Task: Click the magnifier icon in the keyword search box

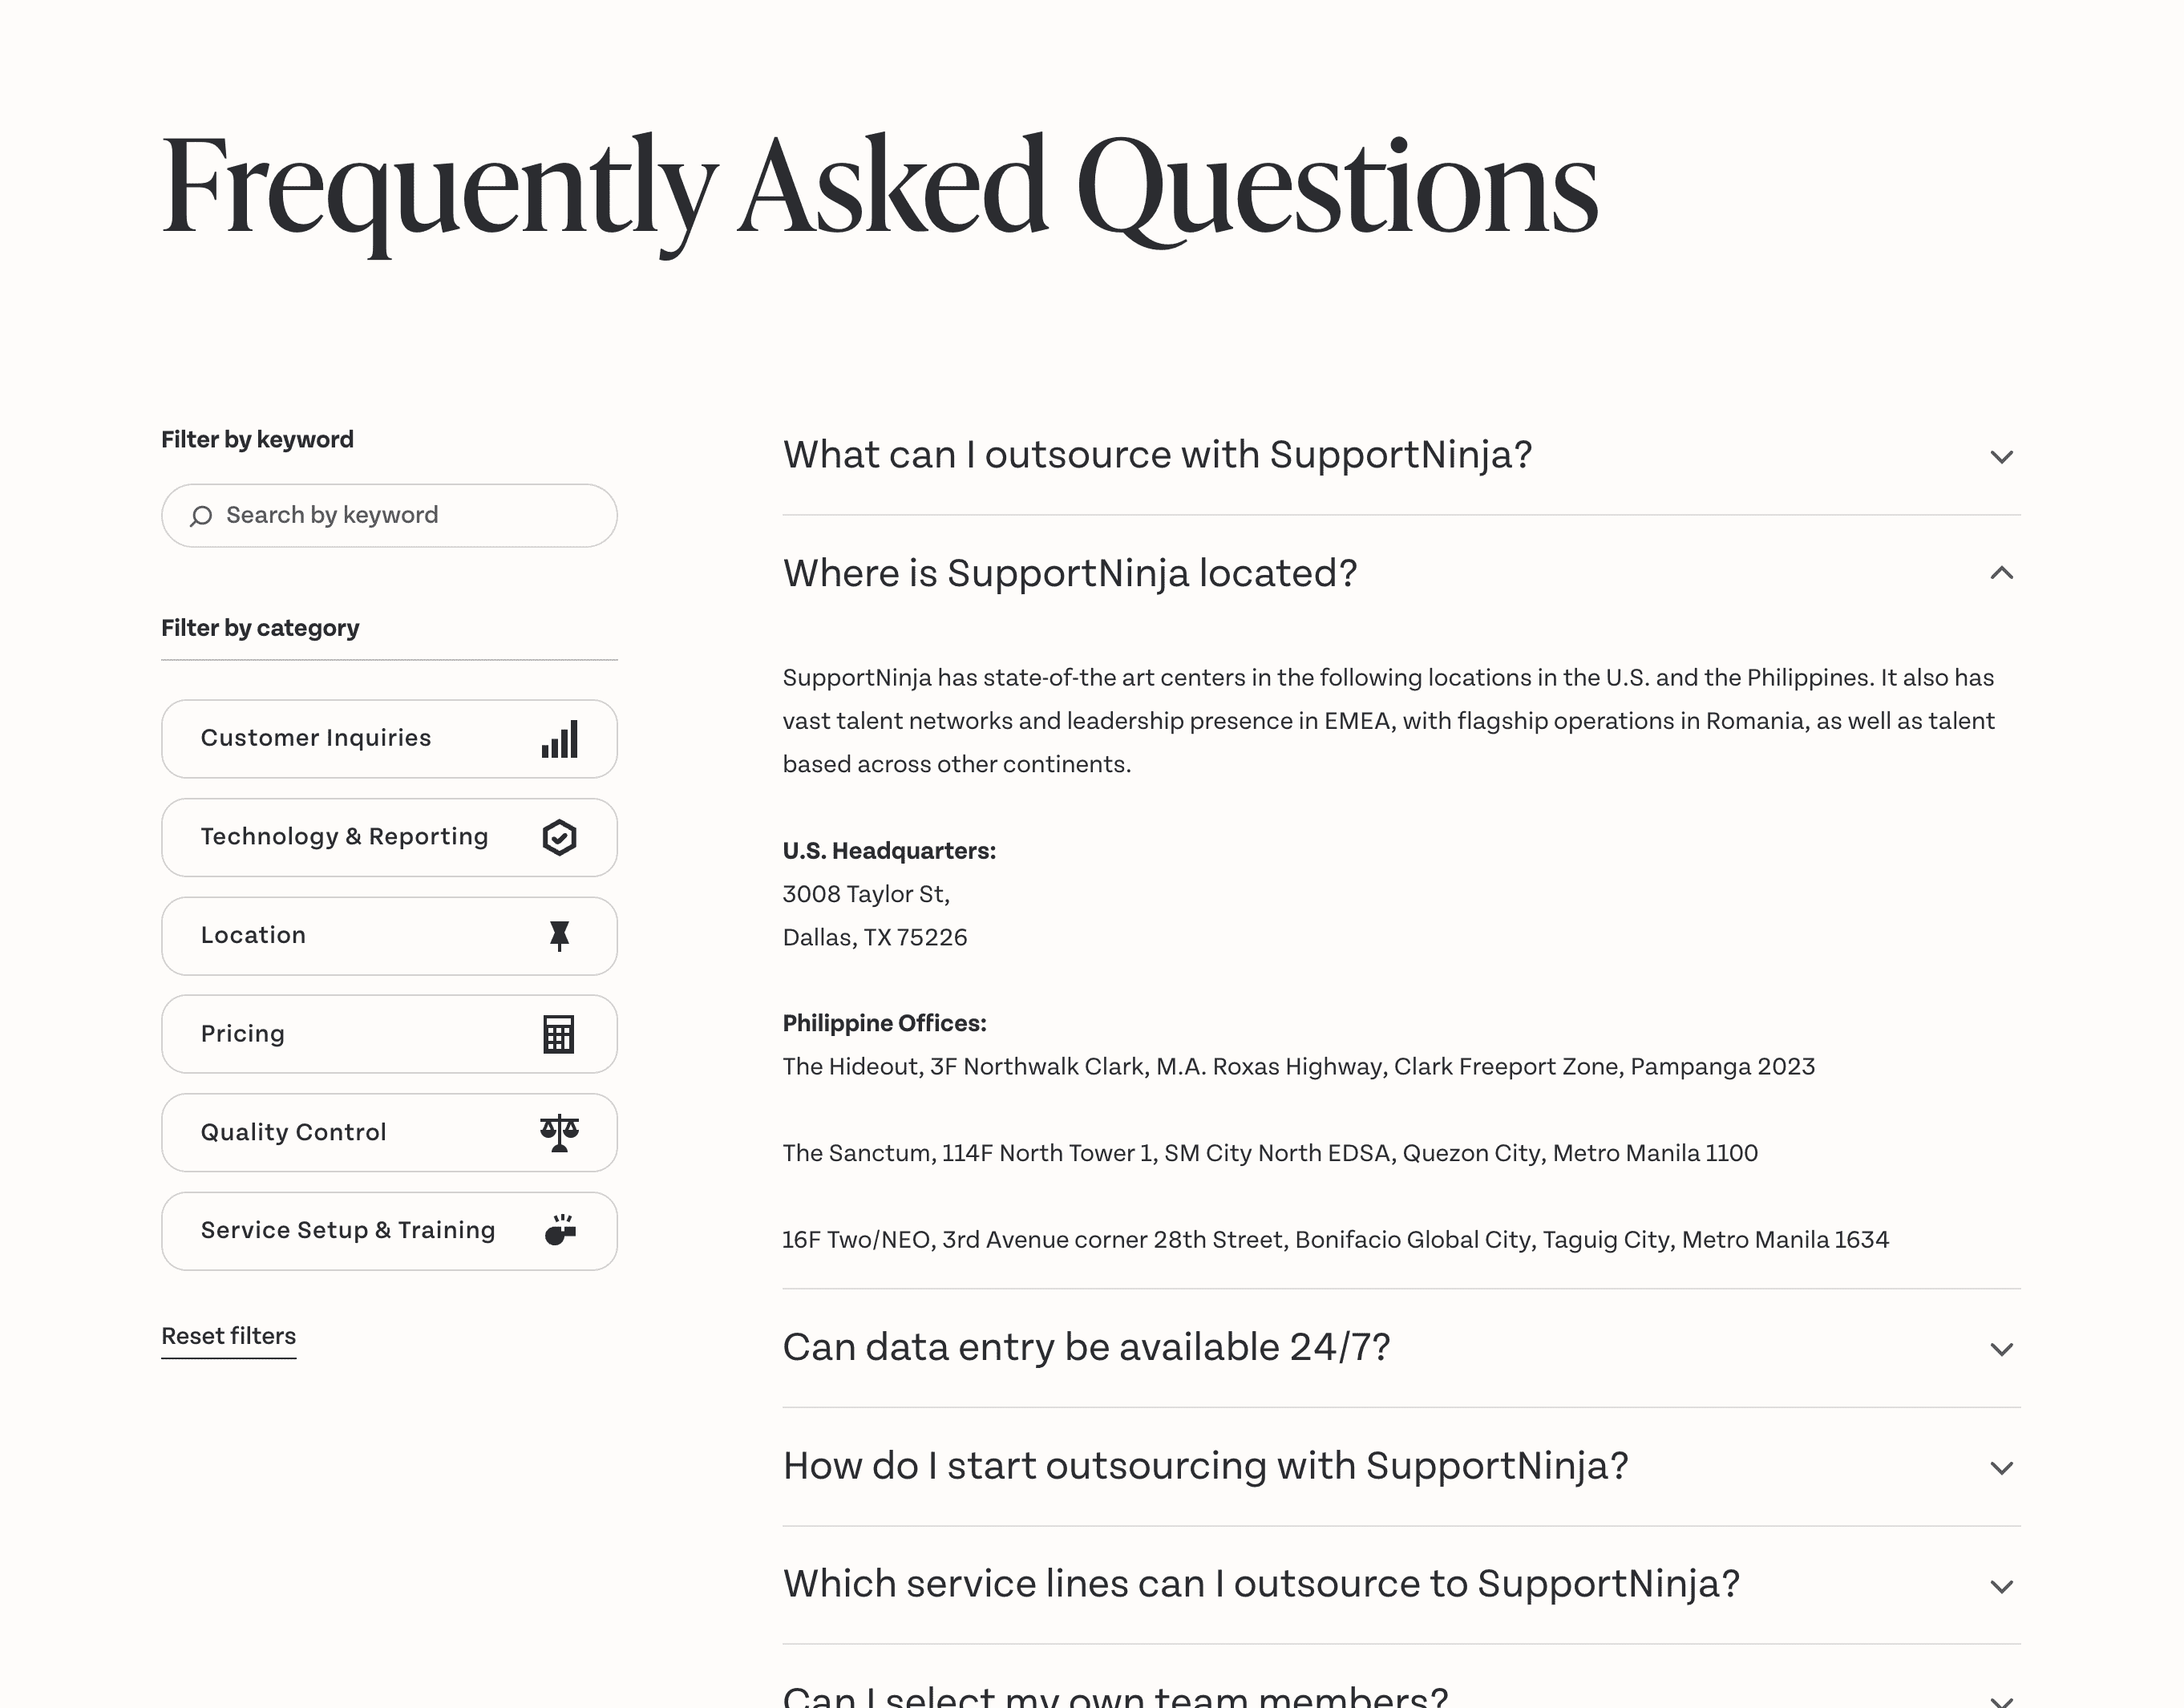Action: [x=201, y=516]
